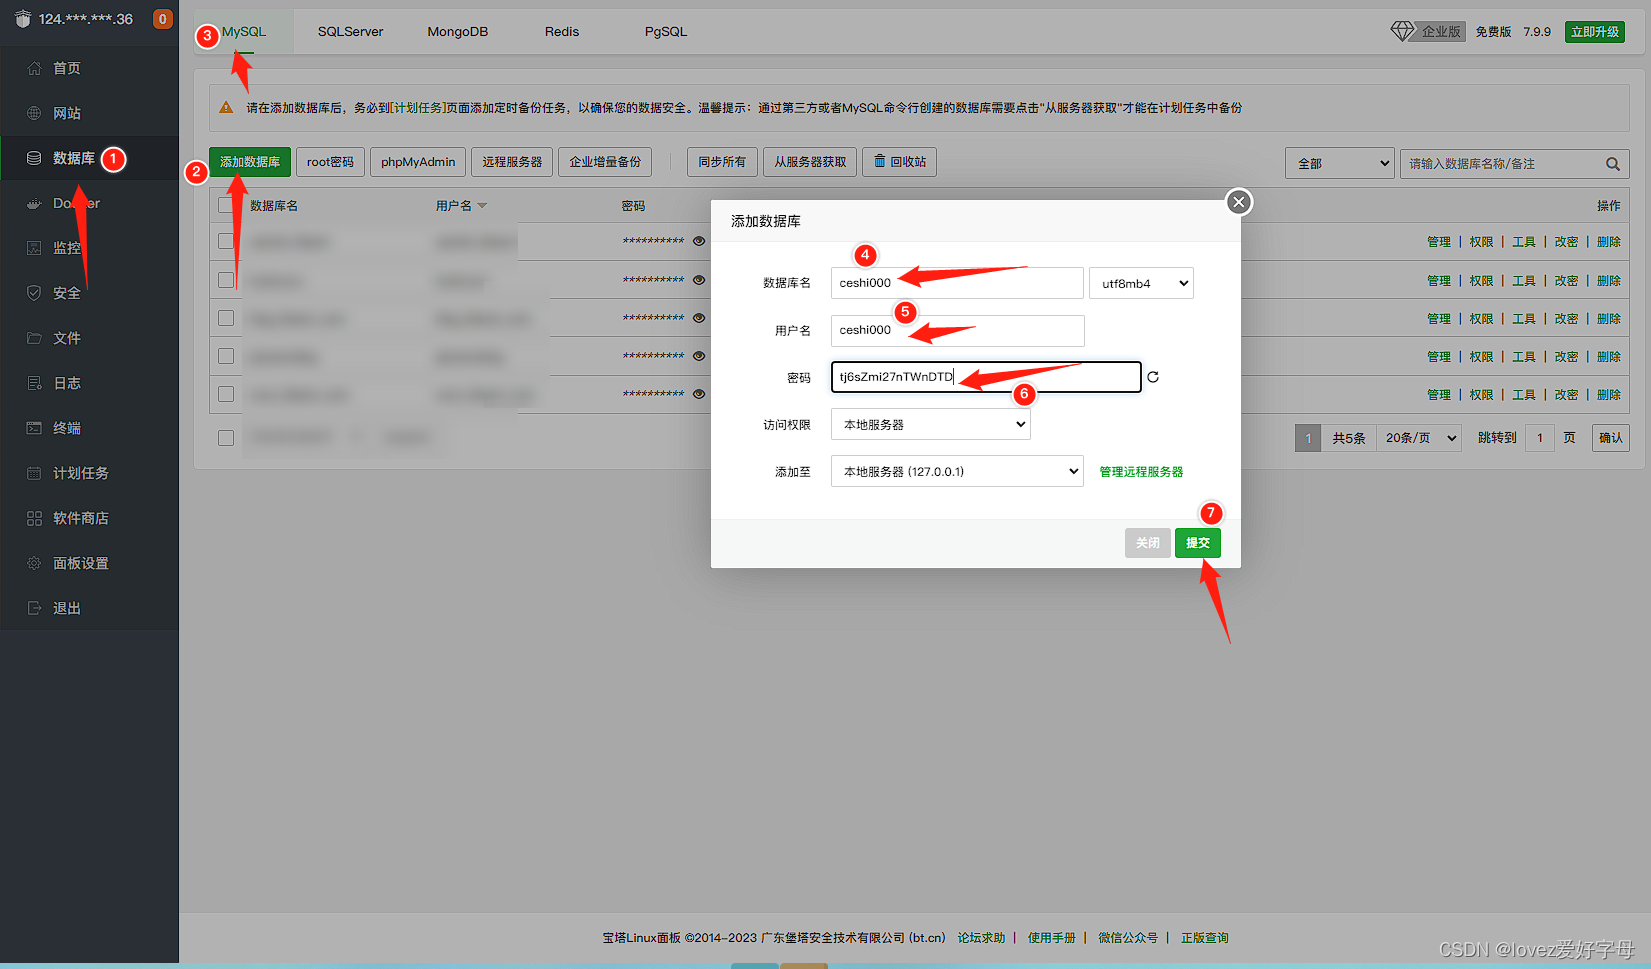Click the 远程服务器 button
This screenshot has height=969, width=1651.
point(512,162)
